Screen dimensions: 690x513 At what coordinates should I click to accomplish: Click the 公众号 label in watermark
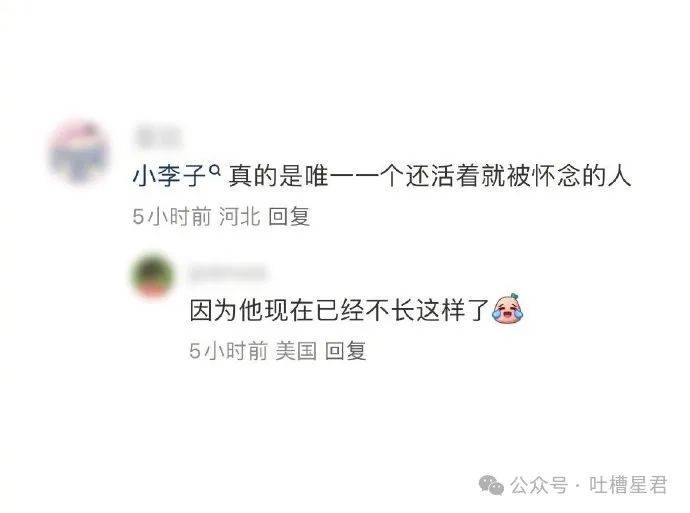pyautogui.click(x=540, y=485)
